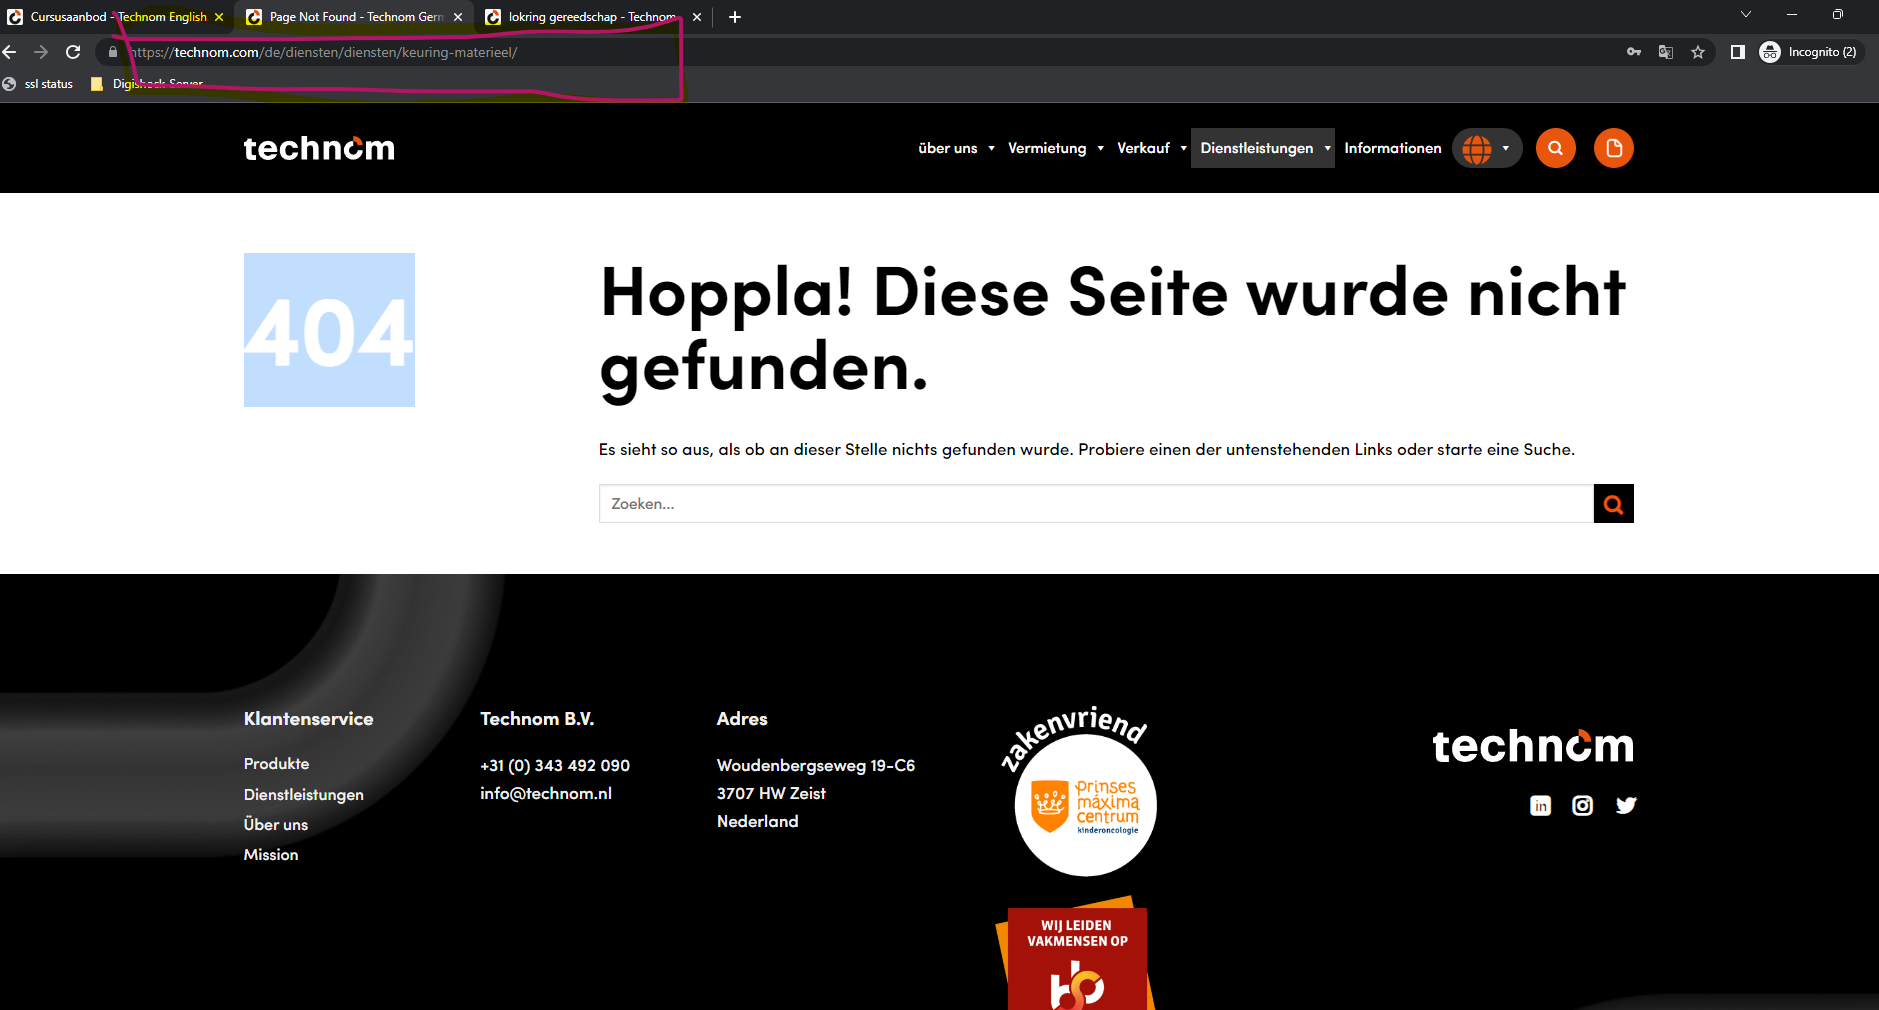The width and height of the screenshot is (1879, 1010).
Task: Expand the Dienstleistungen menu
Action: (x=1263, y=148)
